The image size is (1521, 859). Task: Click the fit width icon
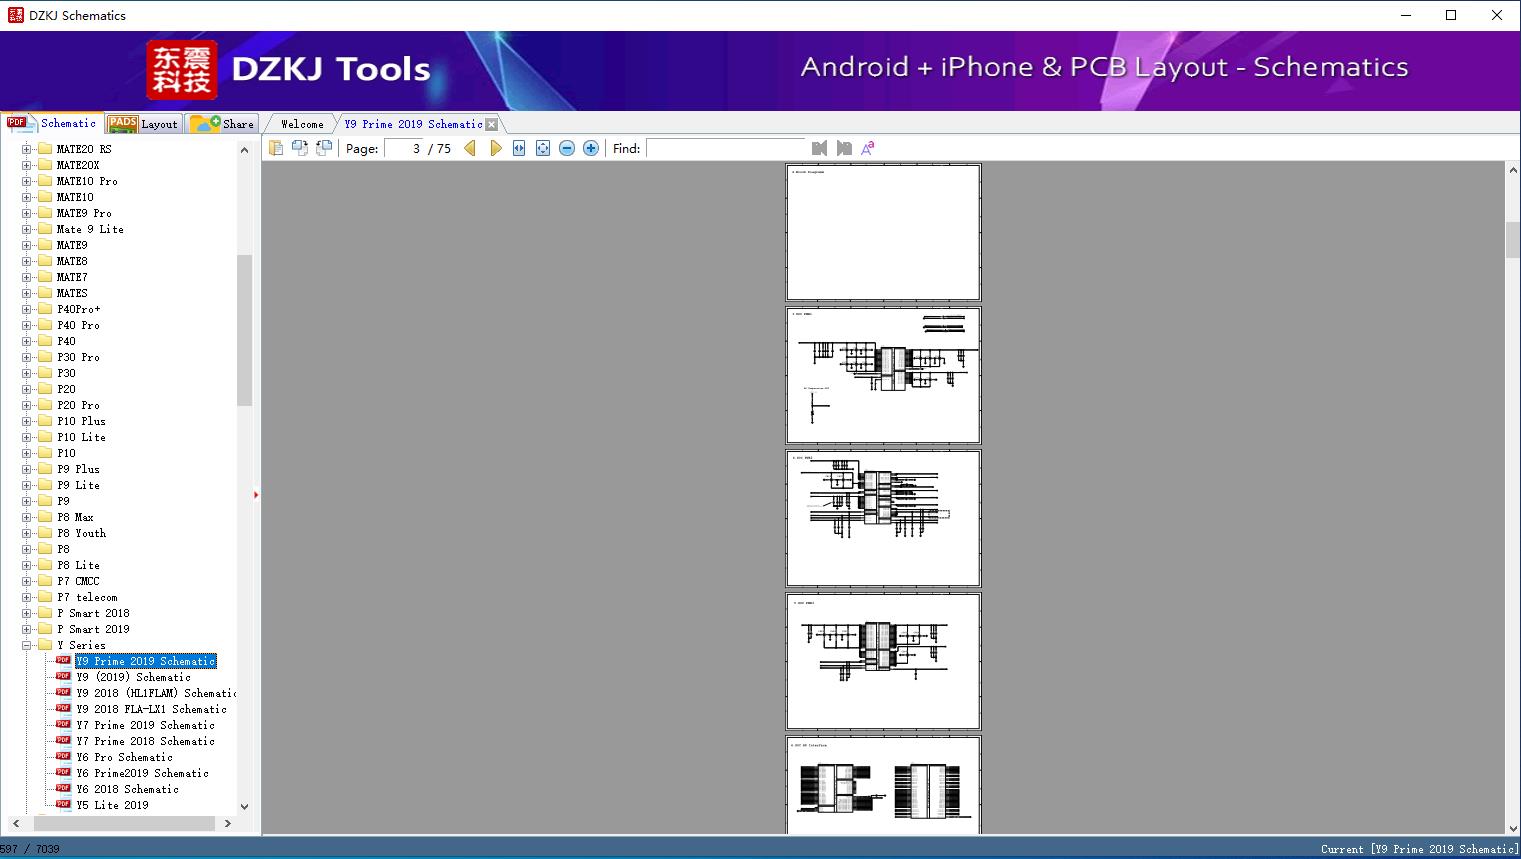(x=519, y=148)
